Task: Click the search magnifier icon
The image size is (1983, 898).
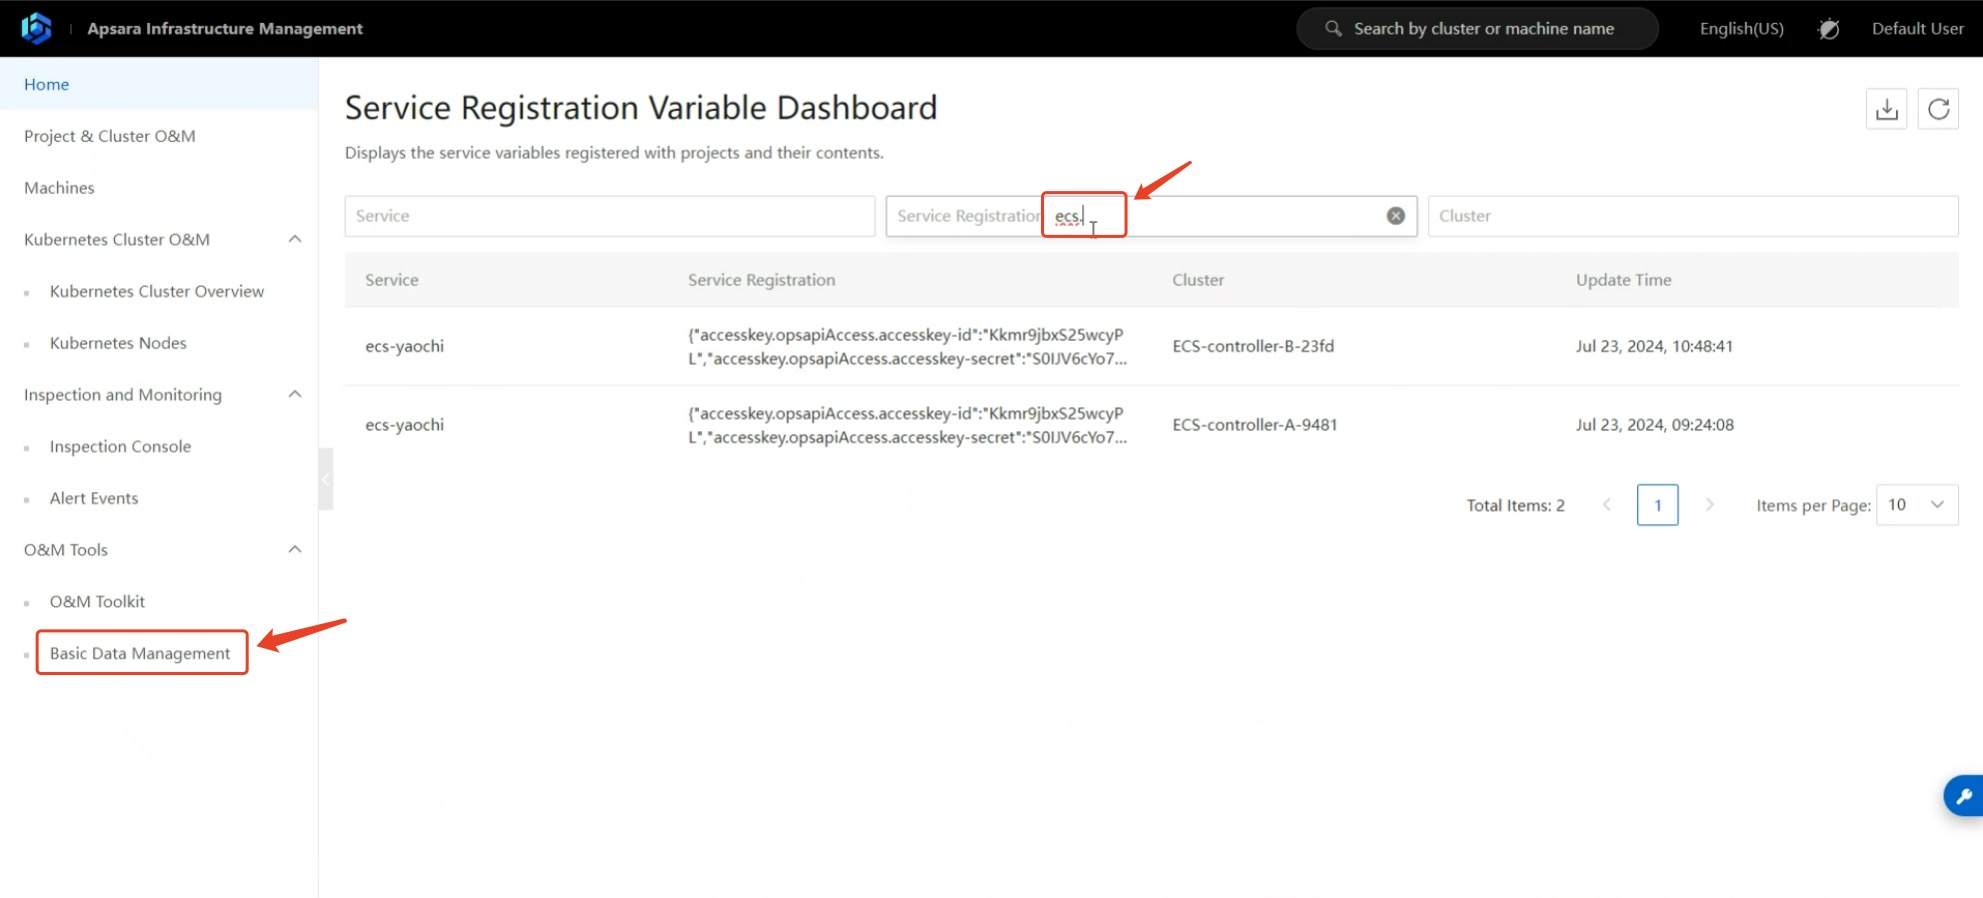Action: pyautogui.click(x=1333, y=28)
